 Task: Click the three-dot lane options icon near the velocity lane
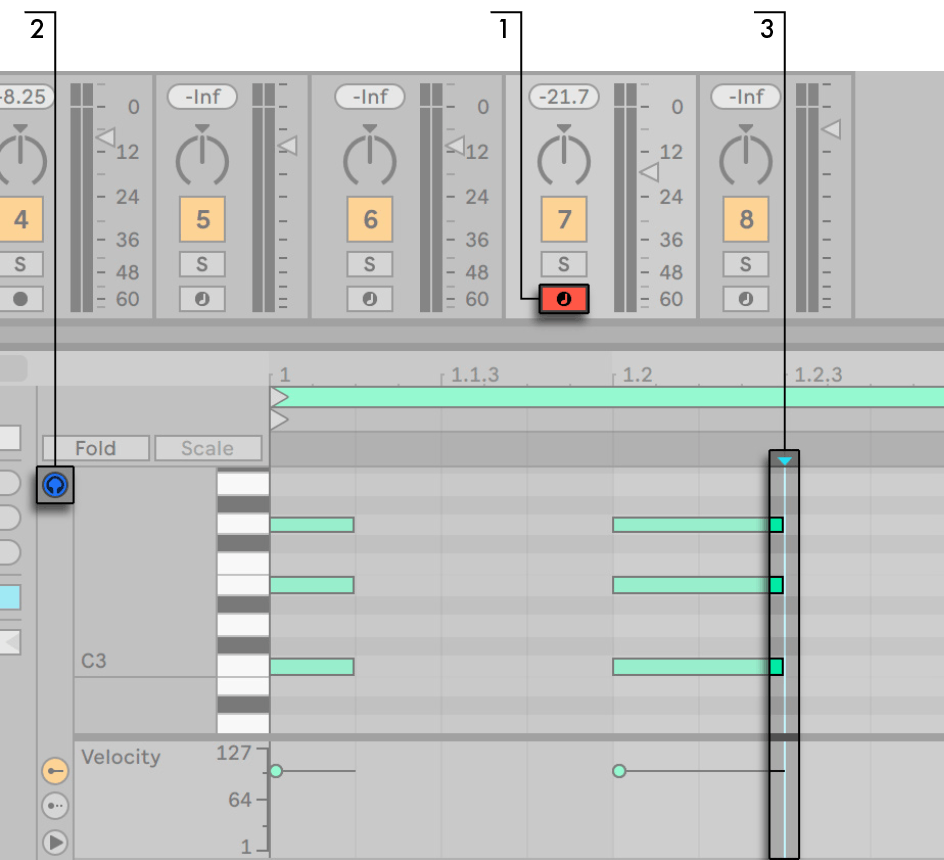pos(55,806)
